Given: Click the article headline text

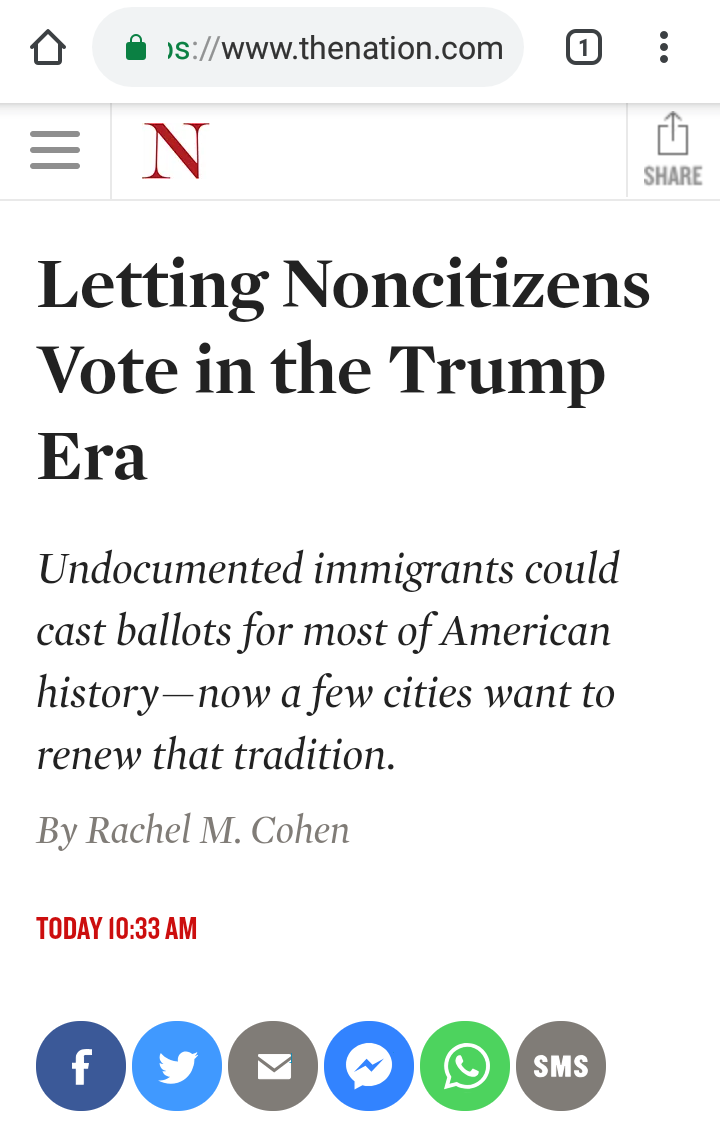Looking at the screenshot, I should tap(343, 369).
